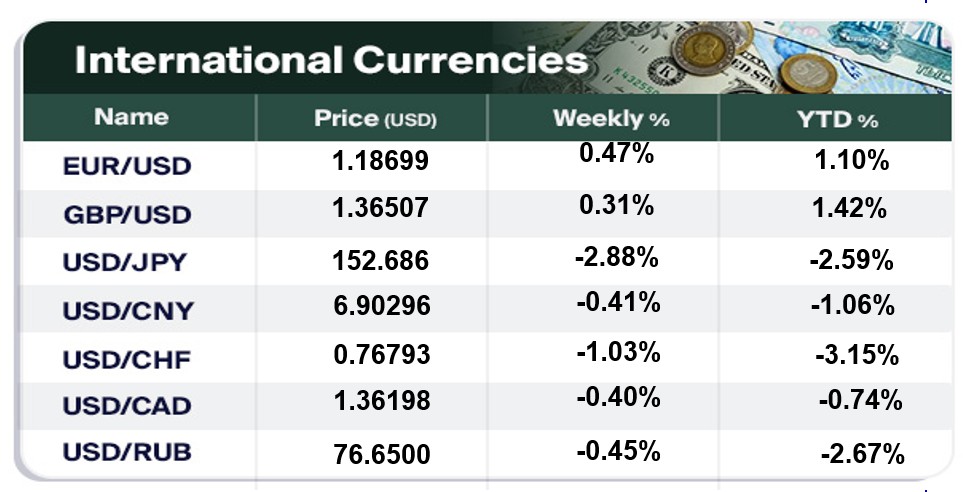Select the USD/CHF YTD value -3.15%
963x492 pixels.
click(857, 355)
